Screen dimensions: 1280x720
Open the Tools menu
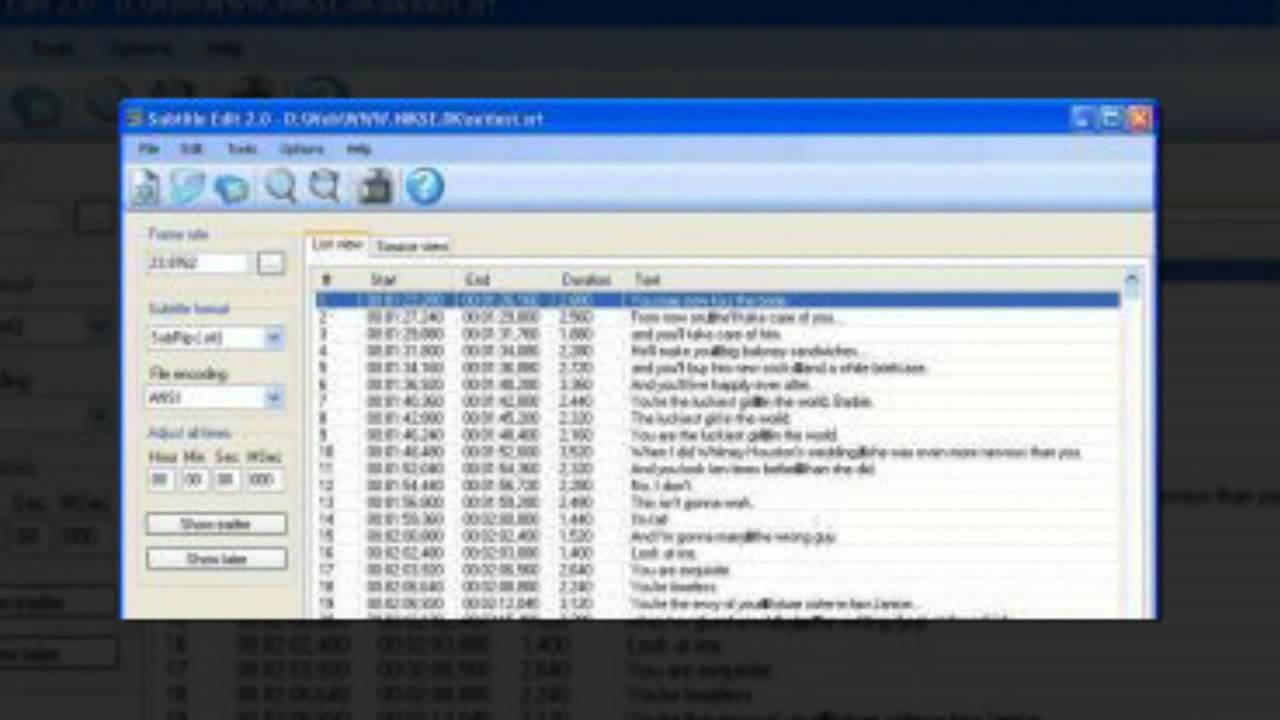[241, 149]
